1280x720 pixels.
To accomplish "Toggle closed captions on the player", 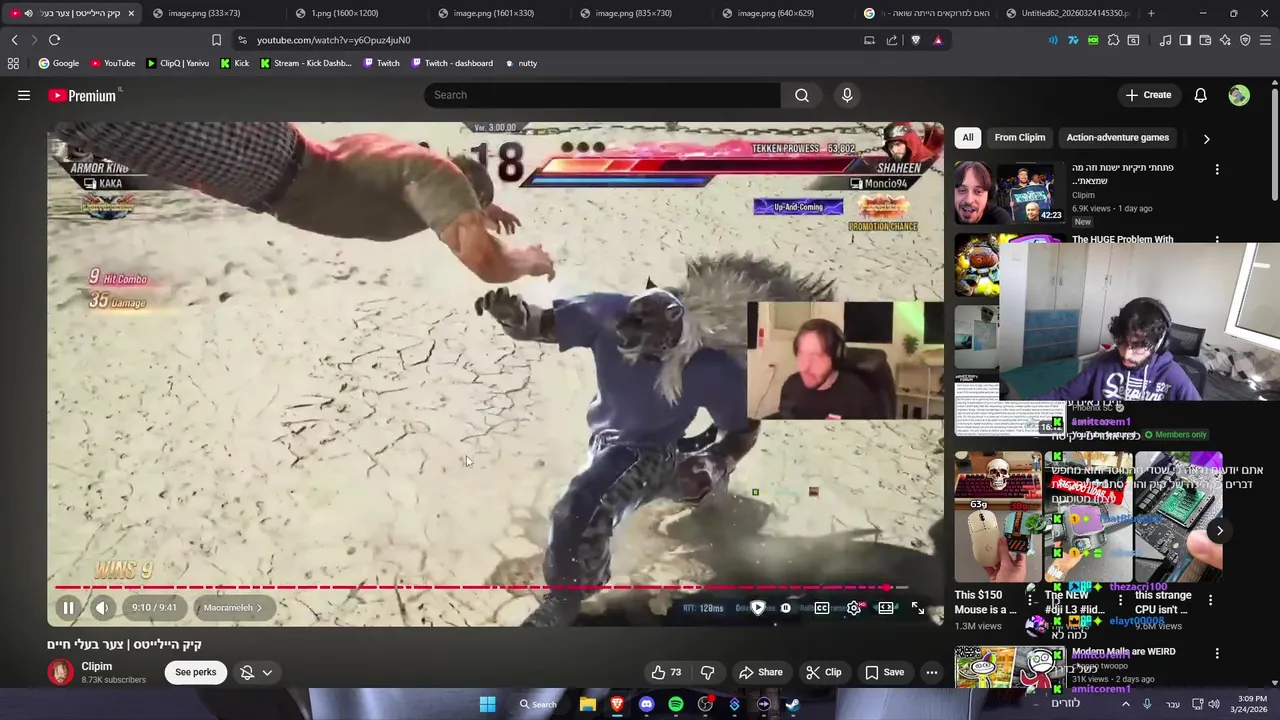I will (822, 608).
